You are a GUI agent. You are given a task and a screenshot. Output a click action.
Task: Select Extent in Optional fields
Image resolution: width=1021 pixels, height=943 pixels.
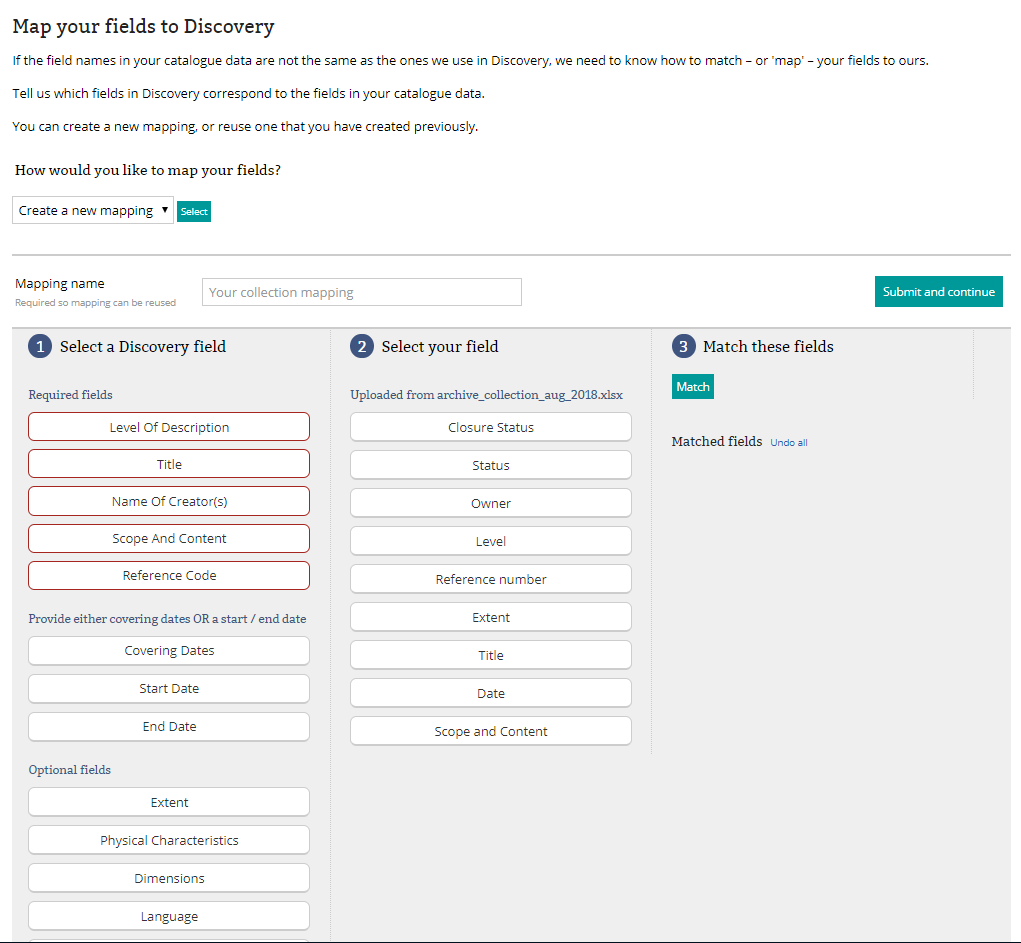(x=169, y=802)
